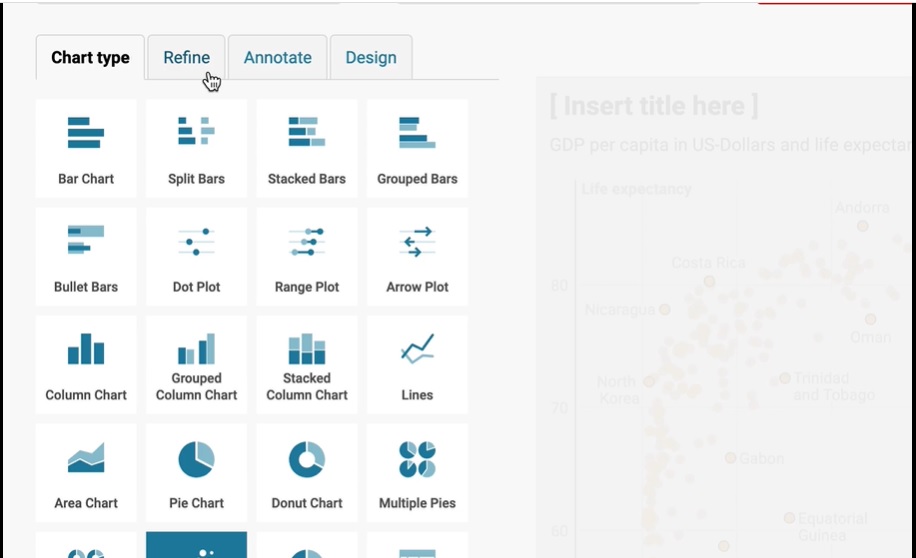
Task: Pick the Stacked Bars chart type
Action: (306, 148)
